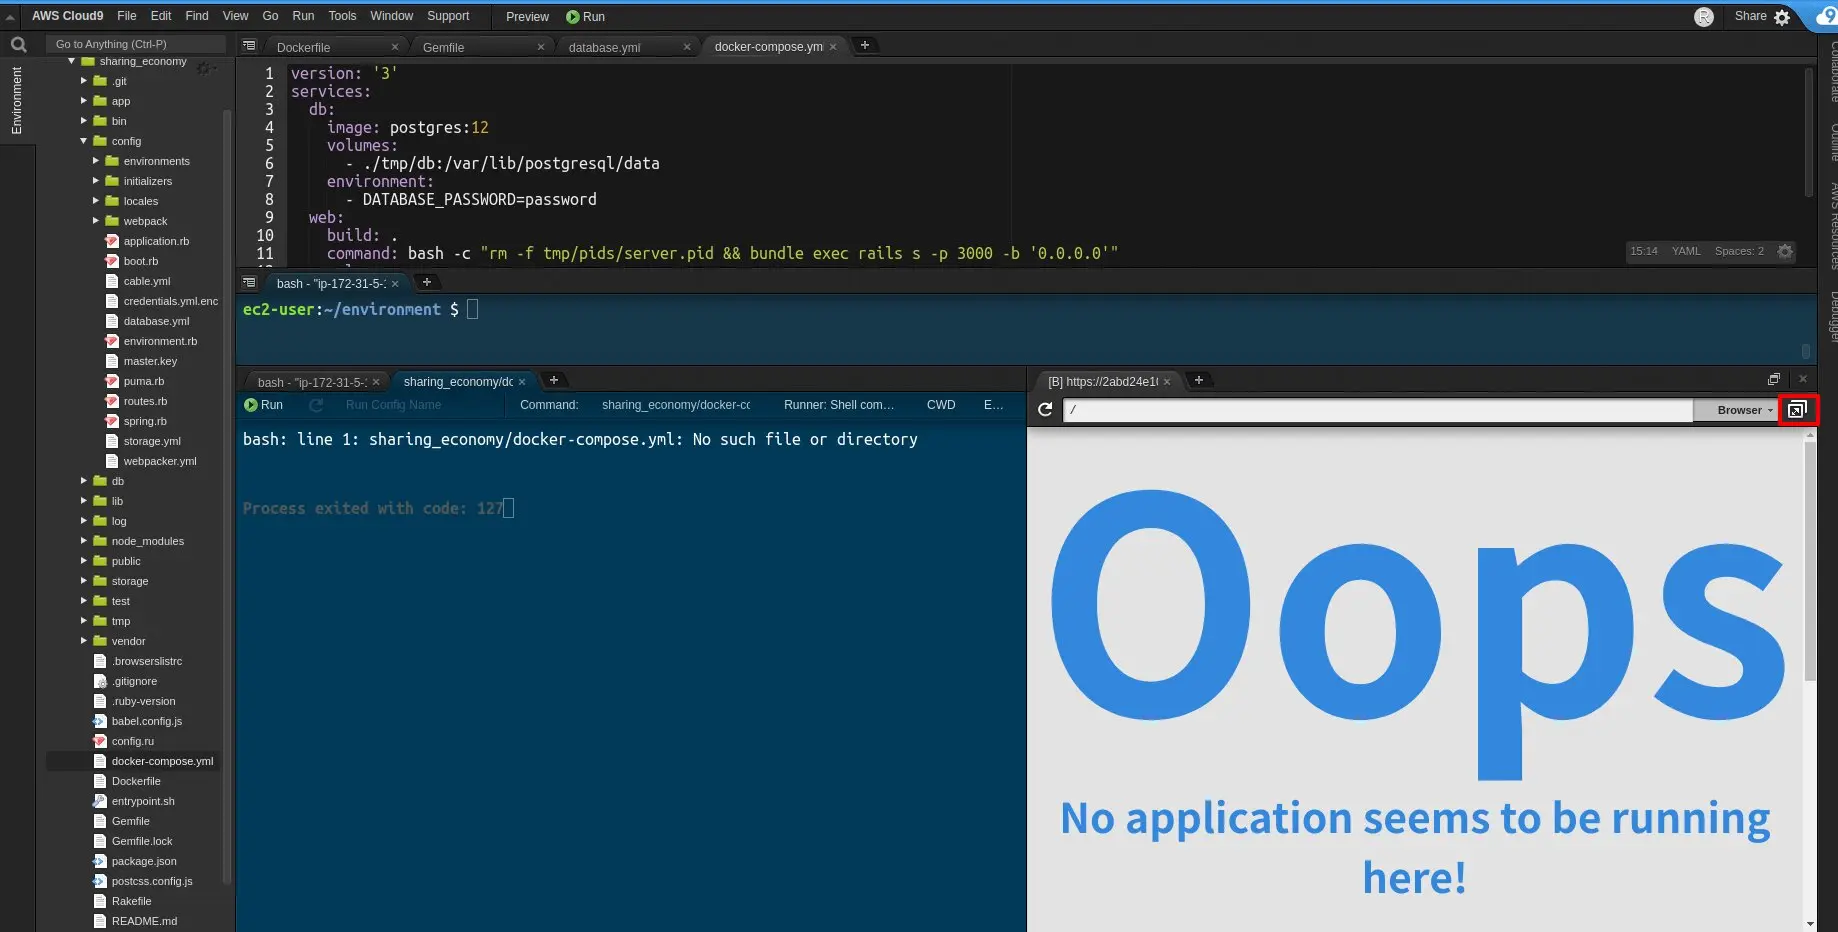Click the user avatar R icon
1838x932 pixels.
(1704, 17)
